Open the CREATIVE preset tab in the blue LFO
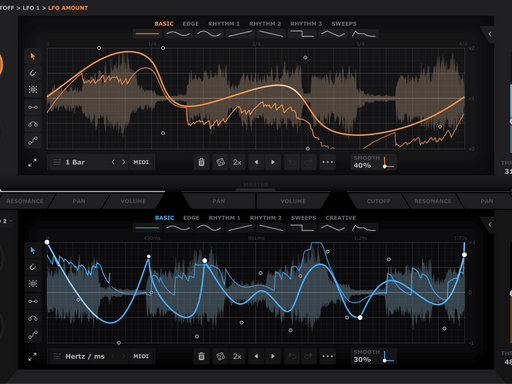 (x=341, y=218)
